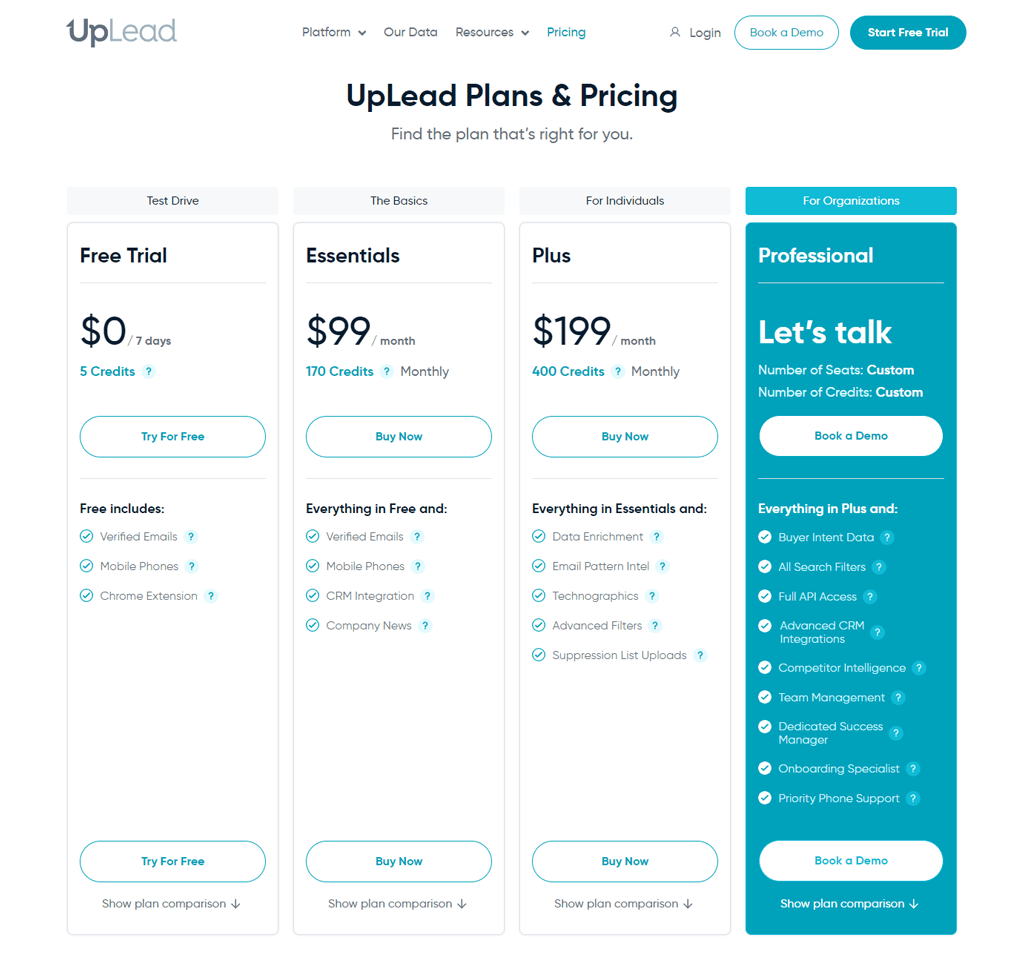Image resolution: width=1024 pixels, height=966 pixels.
Task: Click the Login person icon
Action: pyautogui.click(x=674, y=32)
